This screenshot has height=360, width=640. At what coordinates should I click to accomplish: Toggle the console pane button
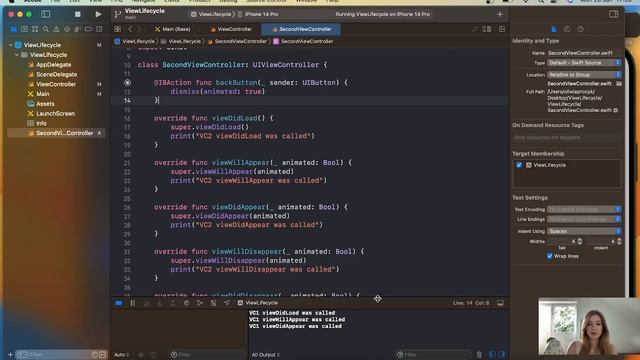(502, 355)
